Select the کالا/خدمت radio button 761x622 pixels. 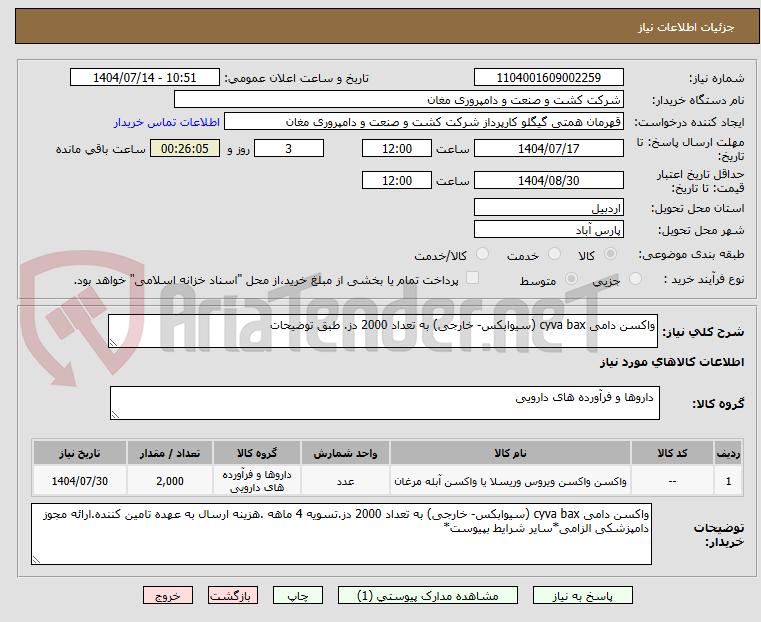[482, 254]
